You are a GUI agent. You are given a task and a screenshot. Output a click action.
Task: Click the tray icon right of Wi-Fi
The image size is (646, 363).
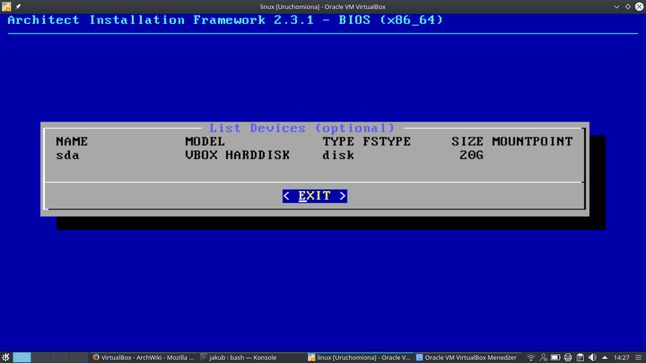click(x=543, y=357)
